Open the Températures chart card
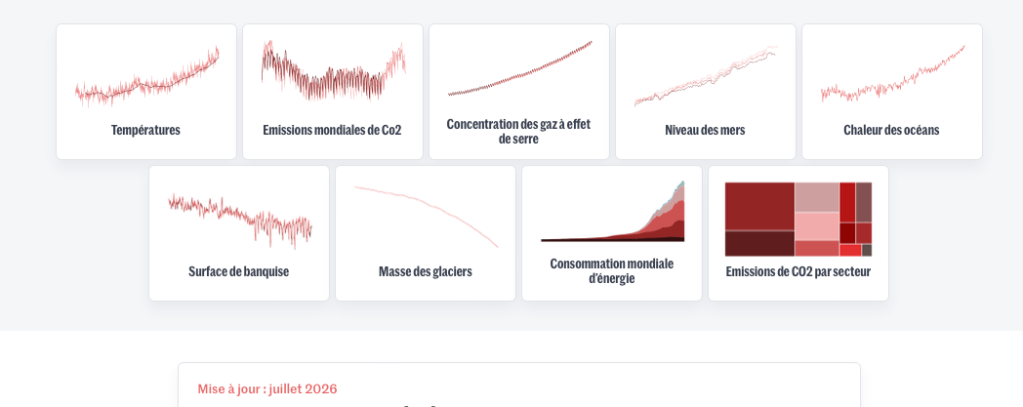1023x407 pixels. point(146,91)
